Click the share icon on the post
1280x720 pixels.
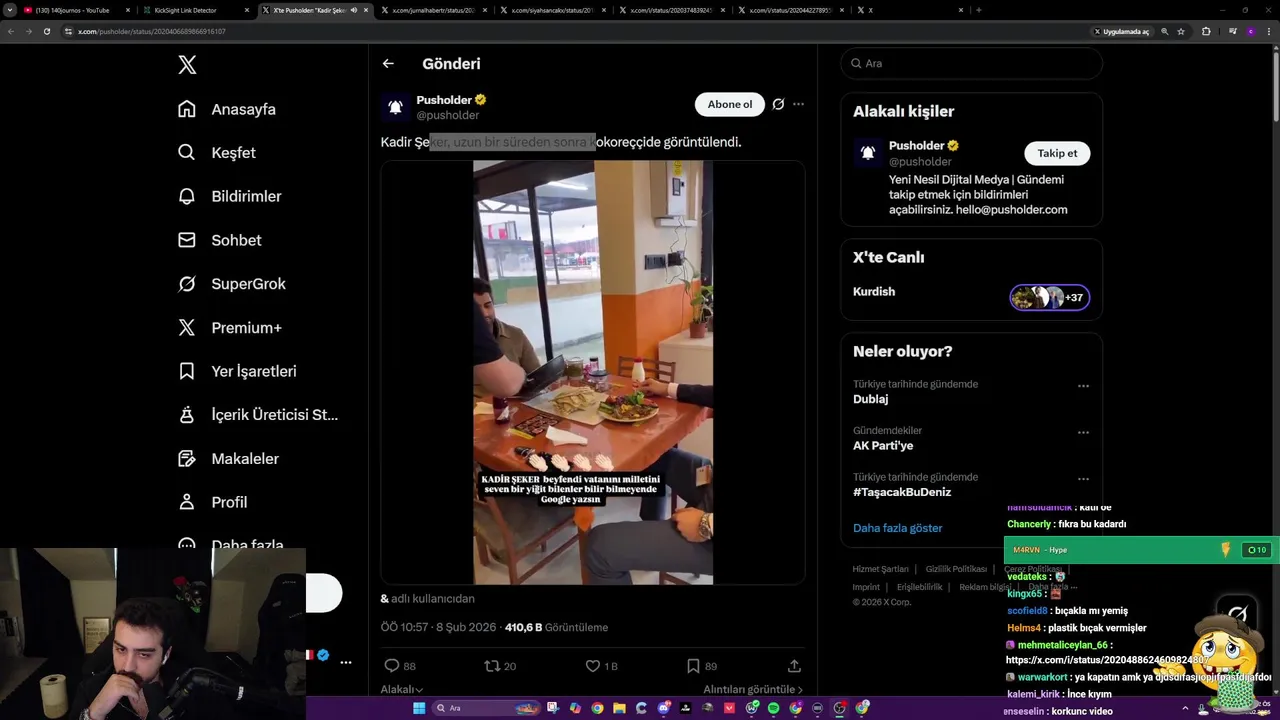(x=794, y=666)
